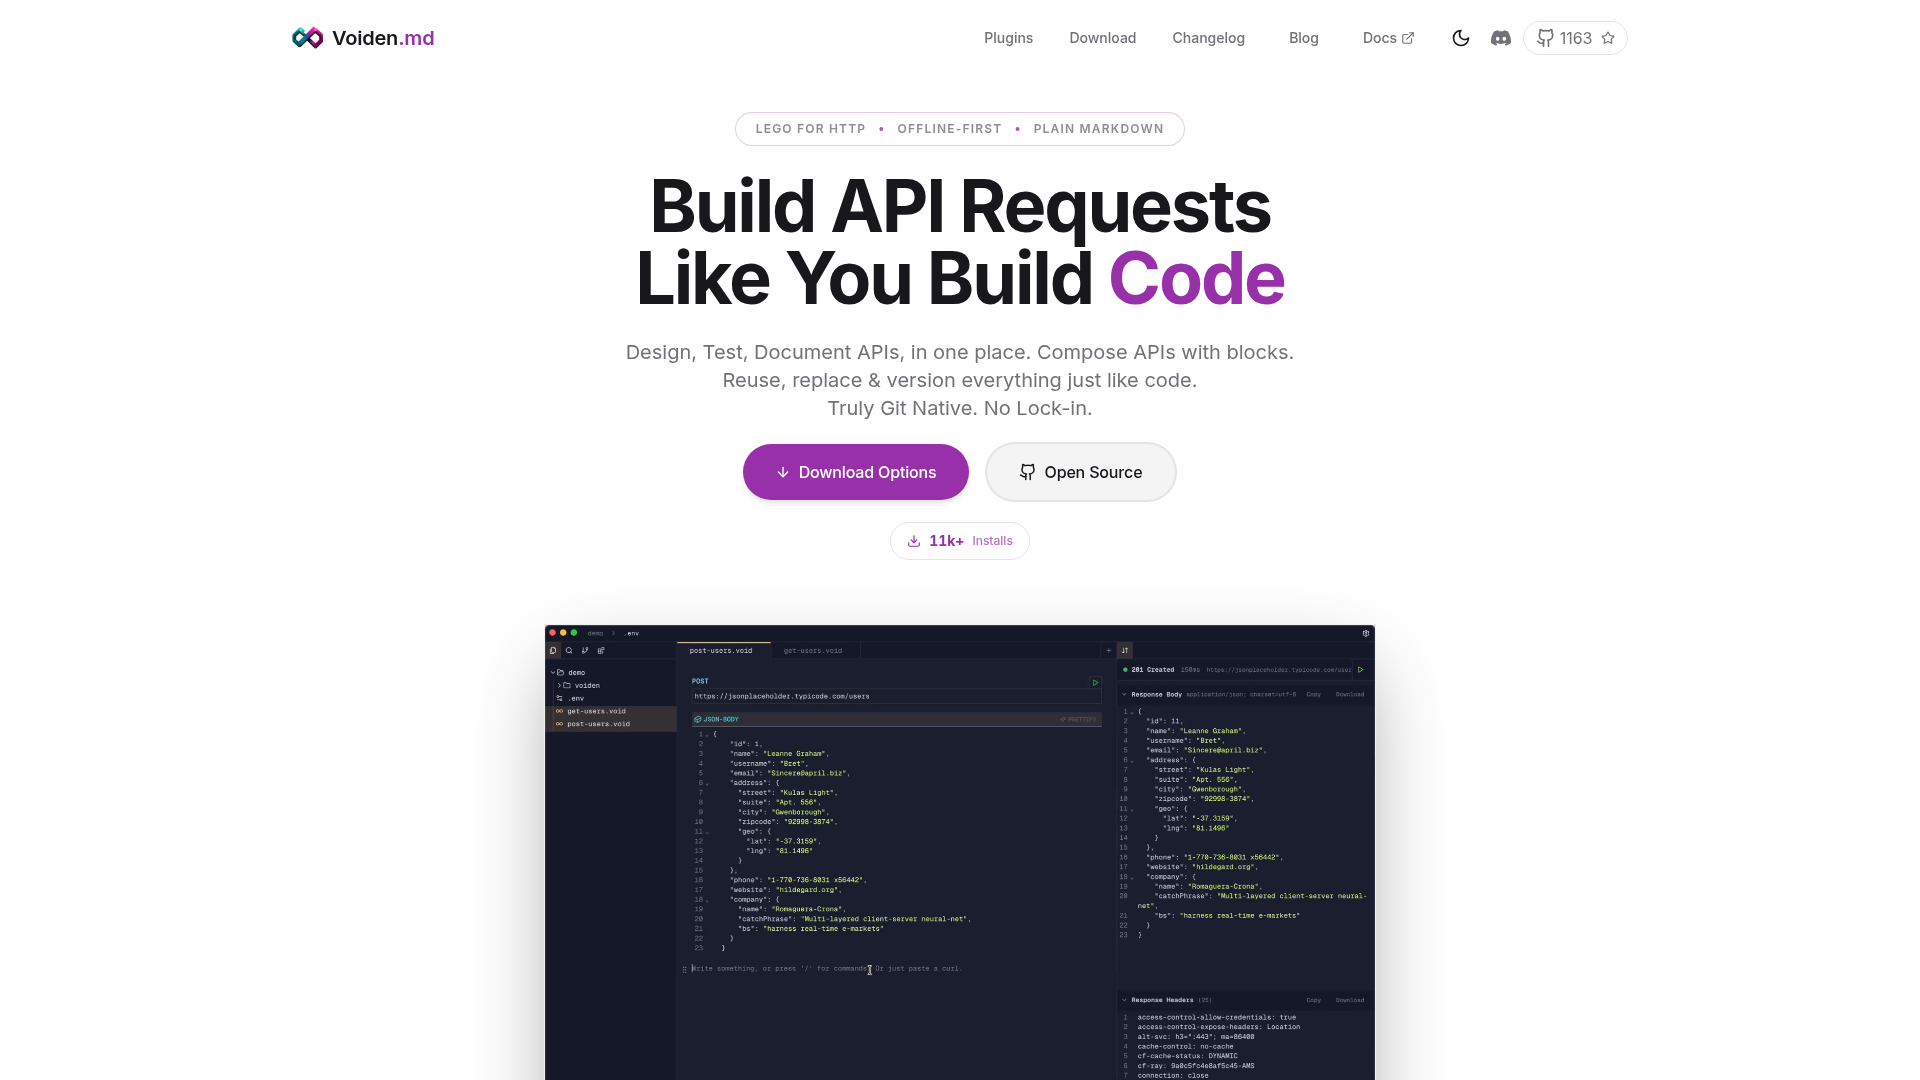Go to the Plugins page

(x=1008, y=38)
